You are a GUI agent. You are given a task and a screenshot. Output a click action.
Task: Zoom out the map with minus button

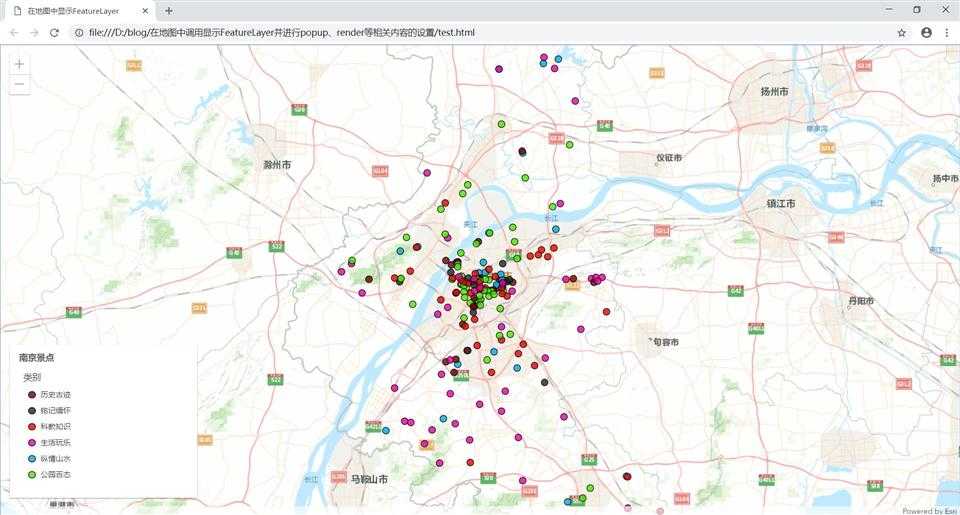[19, 85]
